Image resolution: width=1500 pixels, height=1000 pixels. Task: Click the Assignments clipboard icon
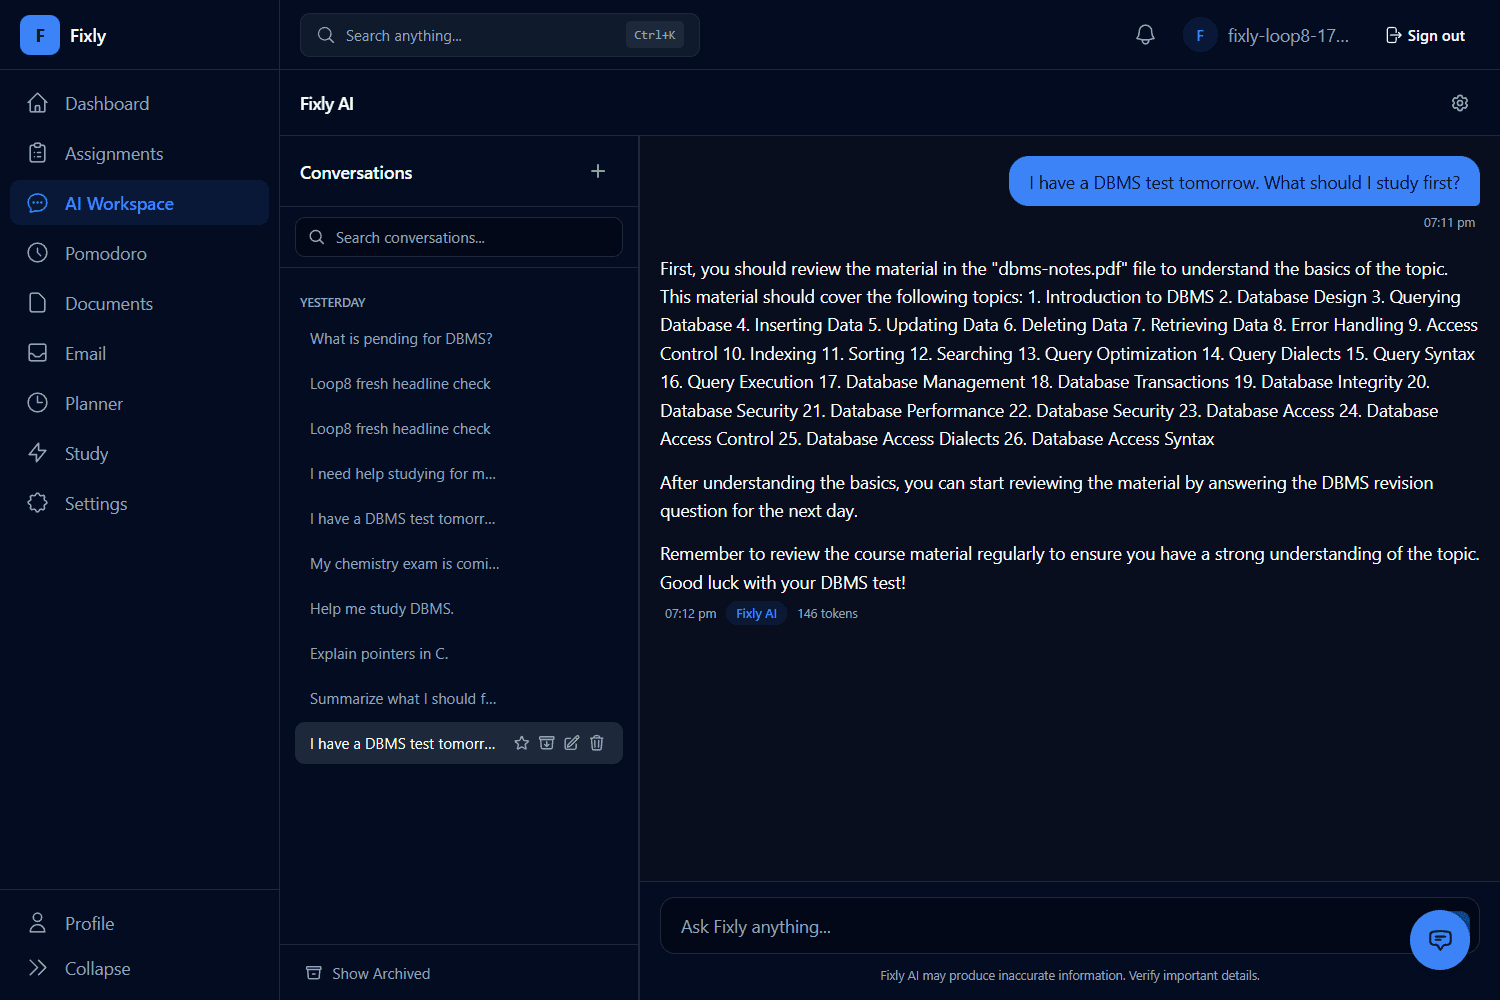pyautogui.click(x=38, y=153)
